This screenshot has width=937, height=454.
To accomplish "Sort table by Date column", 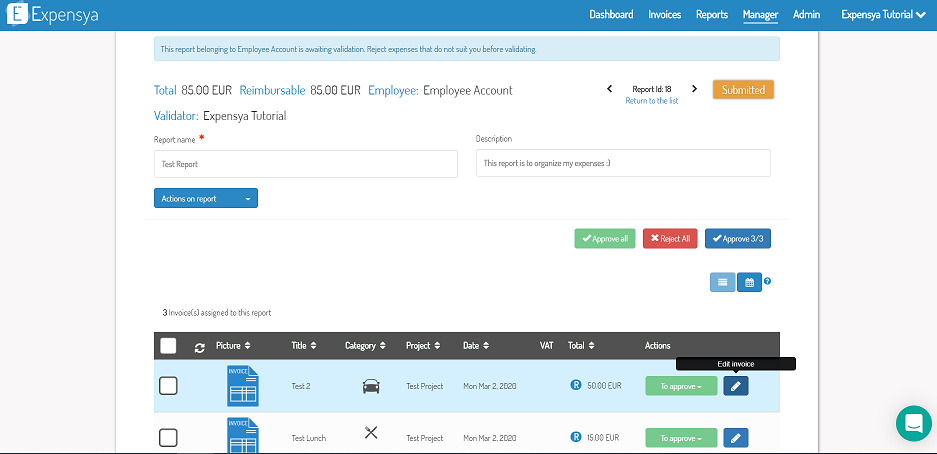I will point(476,345).
